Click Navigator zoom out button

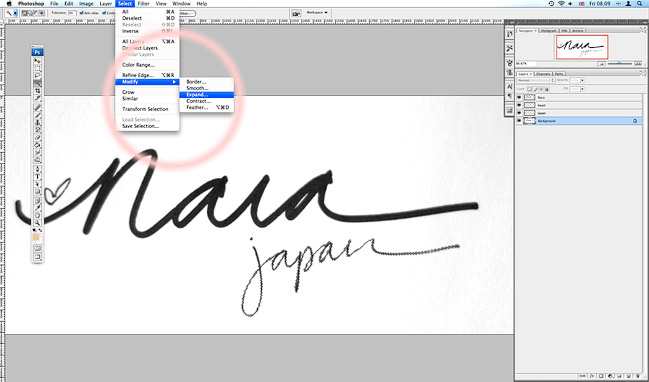click(x=601, y=64)
